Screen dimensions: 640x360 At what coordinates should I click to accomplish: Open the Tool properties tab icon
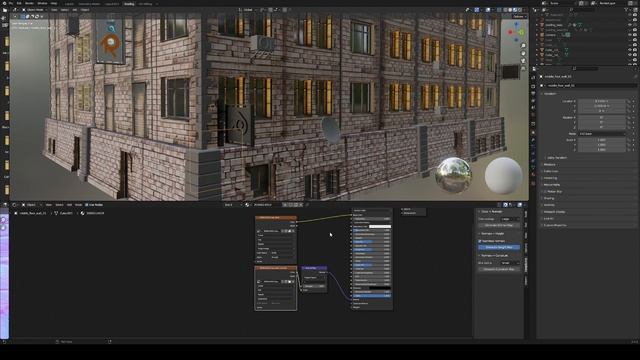point(533,77)
